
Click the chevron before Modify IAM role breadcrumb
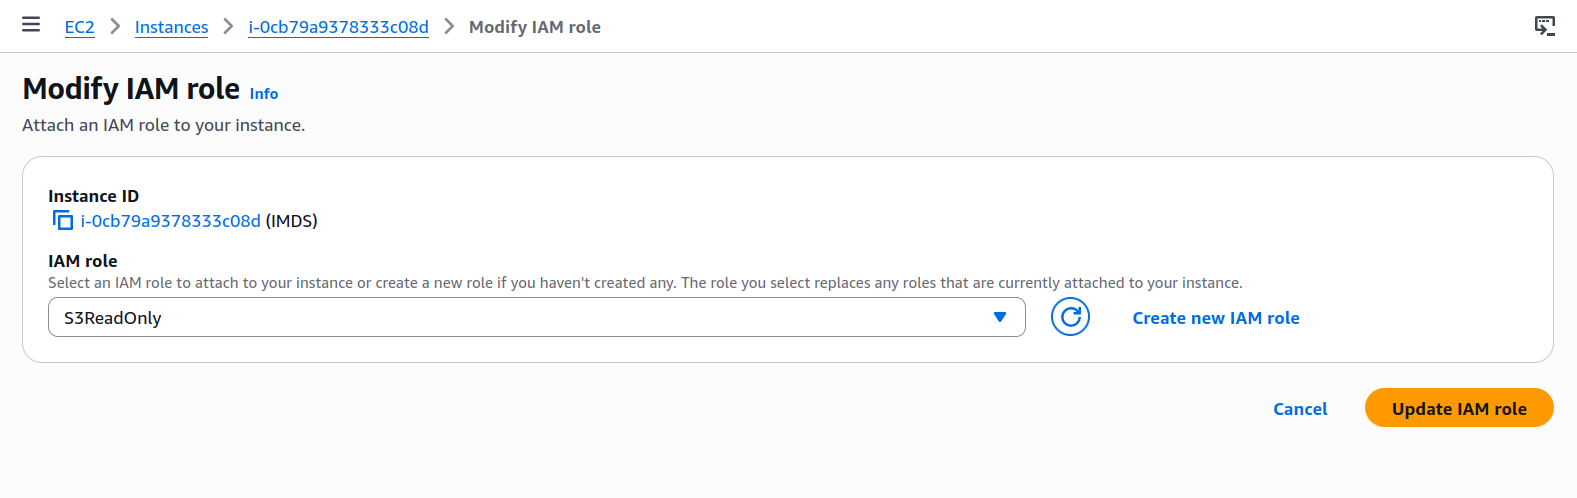pos(449,27)
